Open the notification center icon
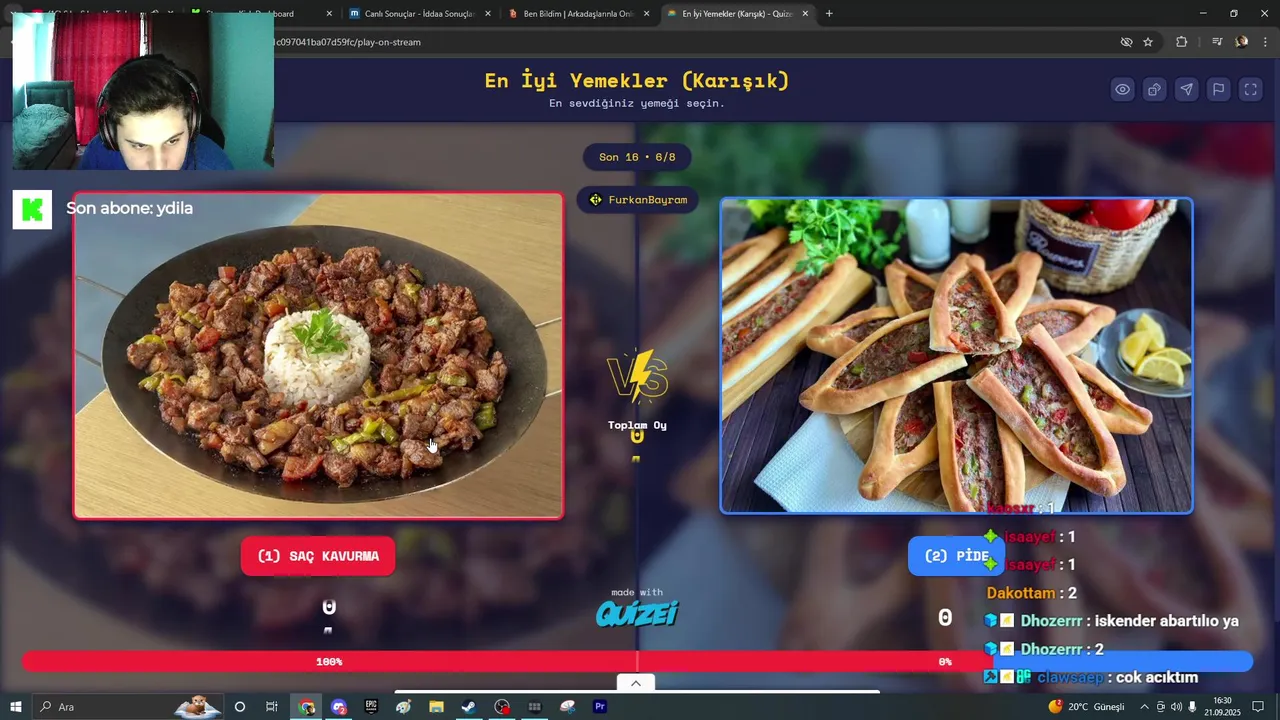 coord(1258,707)
